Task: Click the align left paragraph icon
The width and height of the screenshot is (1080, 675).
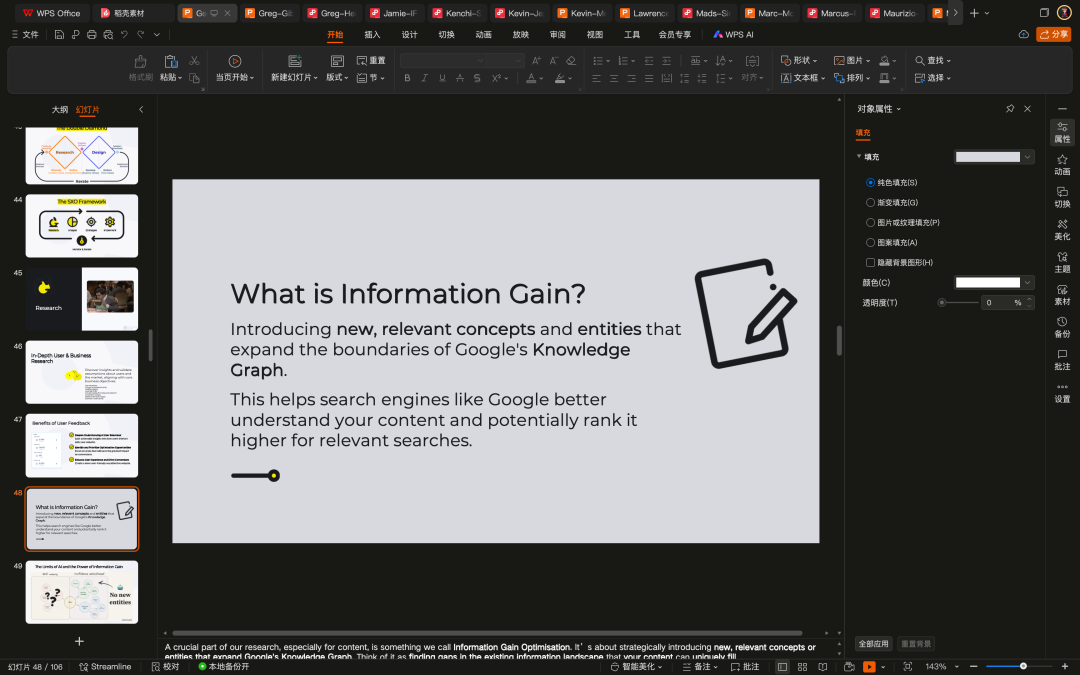Action: pyautogui.click(x=596, y=79)
